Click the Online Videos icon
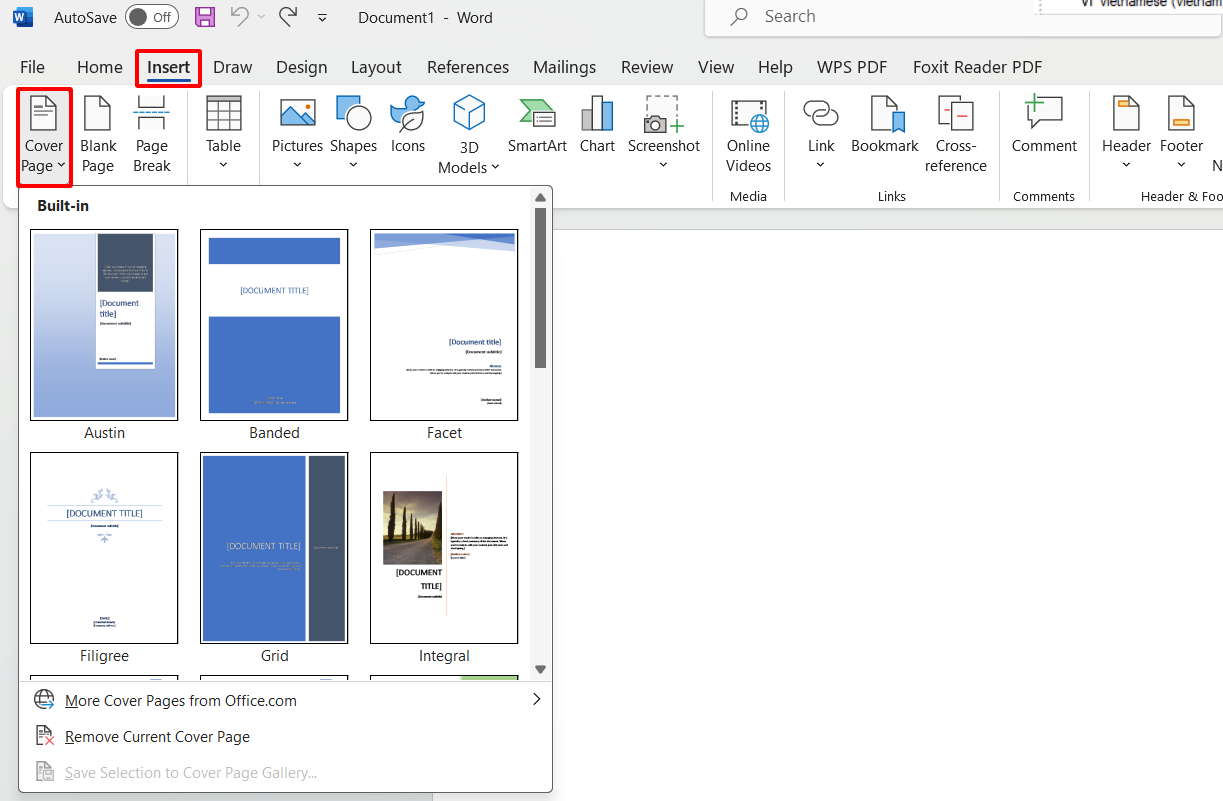This screenshot has height=801, width=1223. coord(748,134)
